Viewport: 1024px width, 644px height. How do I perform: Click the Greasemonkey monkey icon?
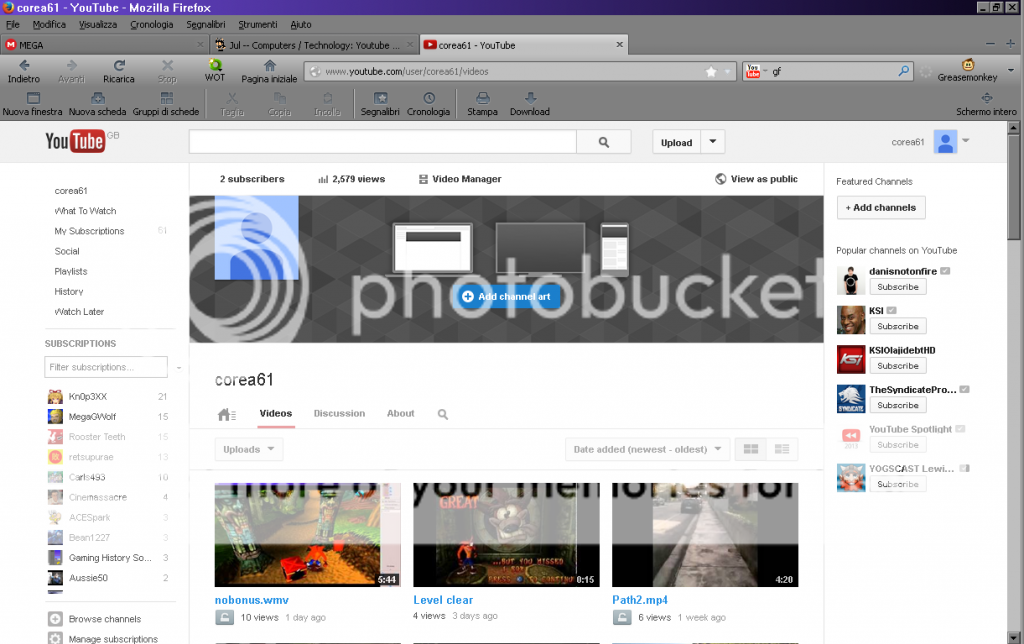click(x=967, y=65)
